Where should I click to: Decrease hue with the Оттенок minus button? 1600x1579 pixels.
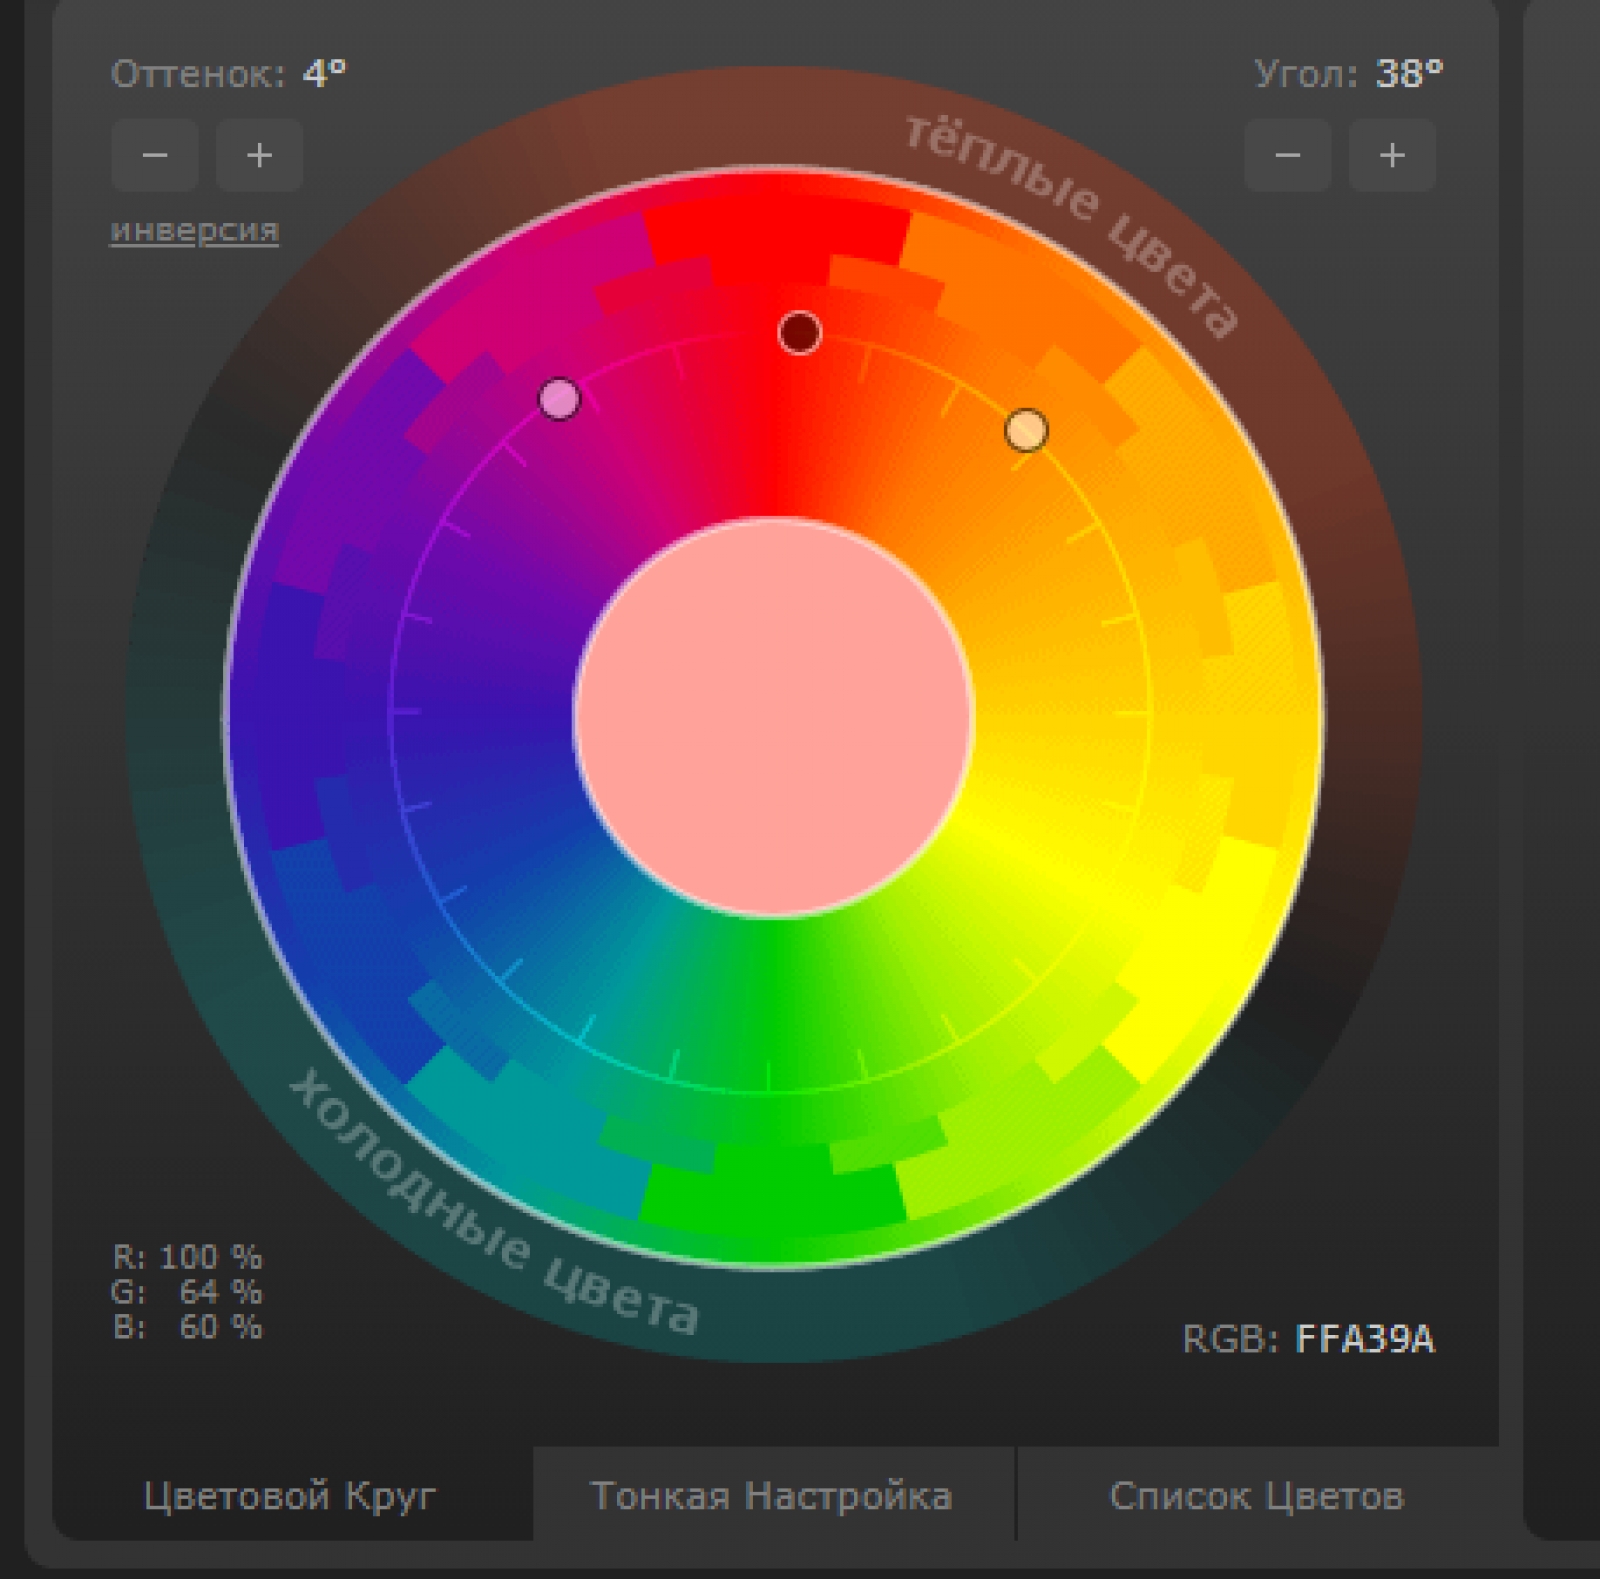tap(154, 155)
